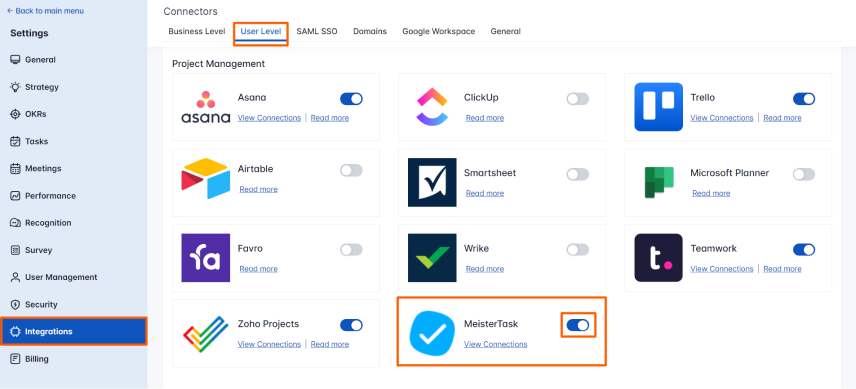The image size is (856, 389).
Task: Turn off the Zoho Projects toggle
Action: click(x=351, y=325)
